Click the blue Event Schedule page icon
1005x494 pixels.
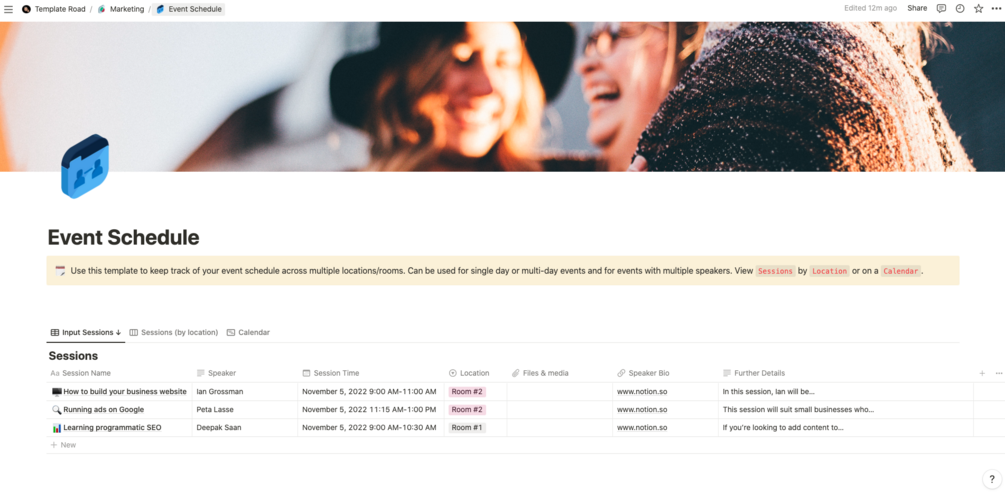pyautogui.click(x=85, y=166)
